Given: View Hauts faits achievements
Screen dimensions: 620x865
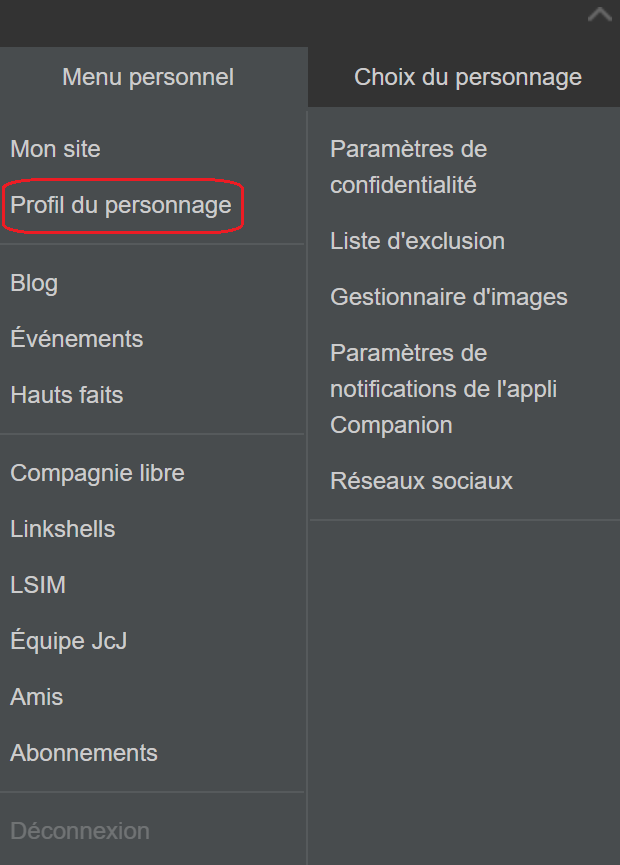Looking at the screenshot, I should tap(67, 395).
